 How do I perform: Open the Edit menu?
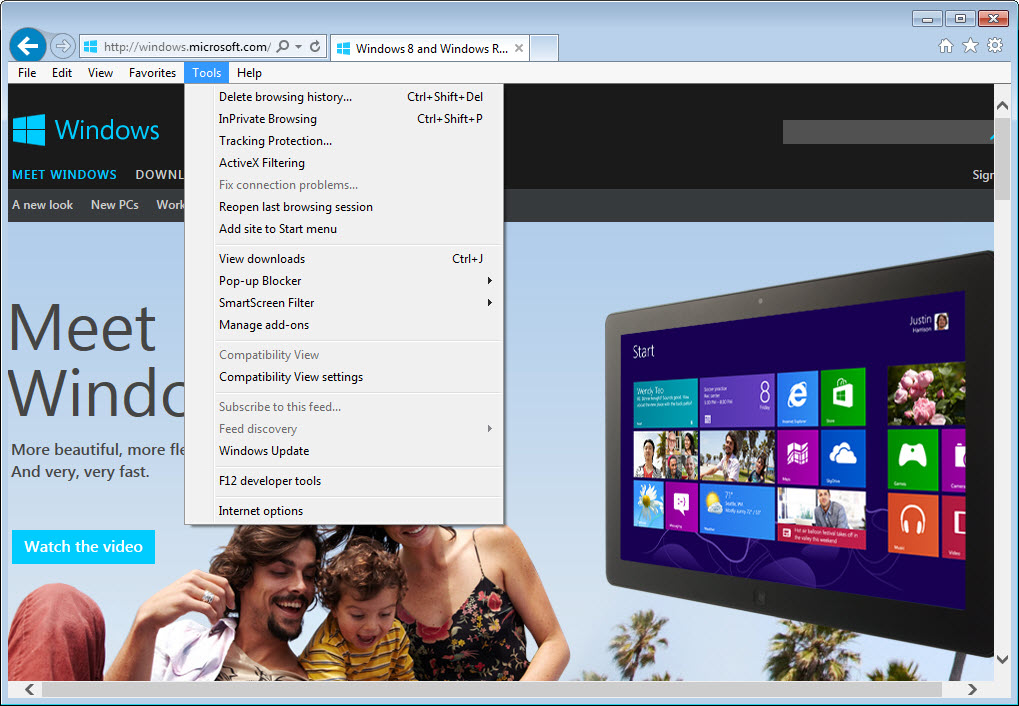pos(62,73)
